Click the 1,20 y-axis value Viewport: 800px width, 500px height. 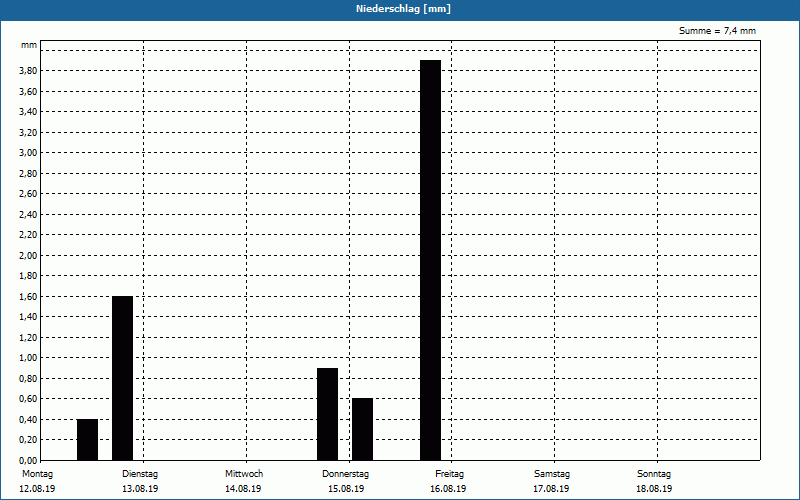click(x=28, y=338)
